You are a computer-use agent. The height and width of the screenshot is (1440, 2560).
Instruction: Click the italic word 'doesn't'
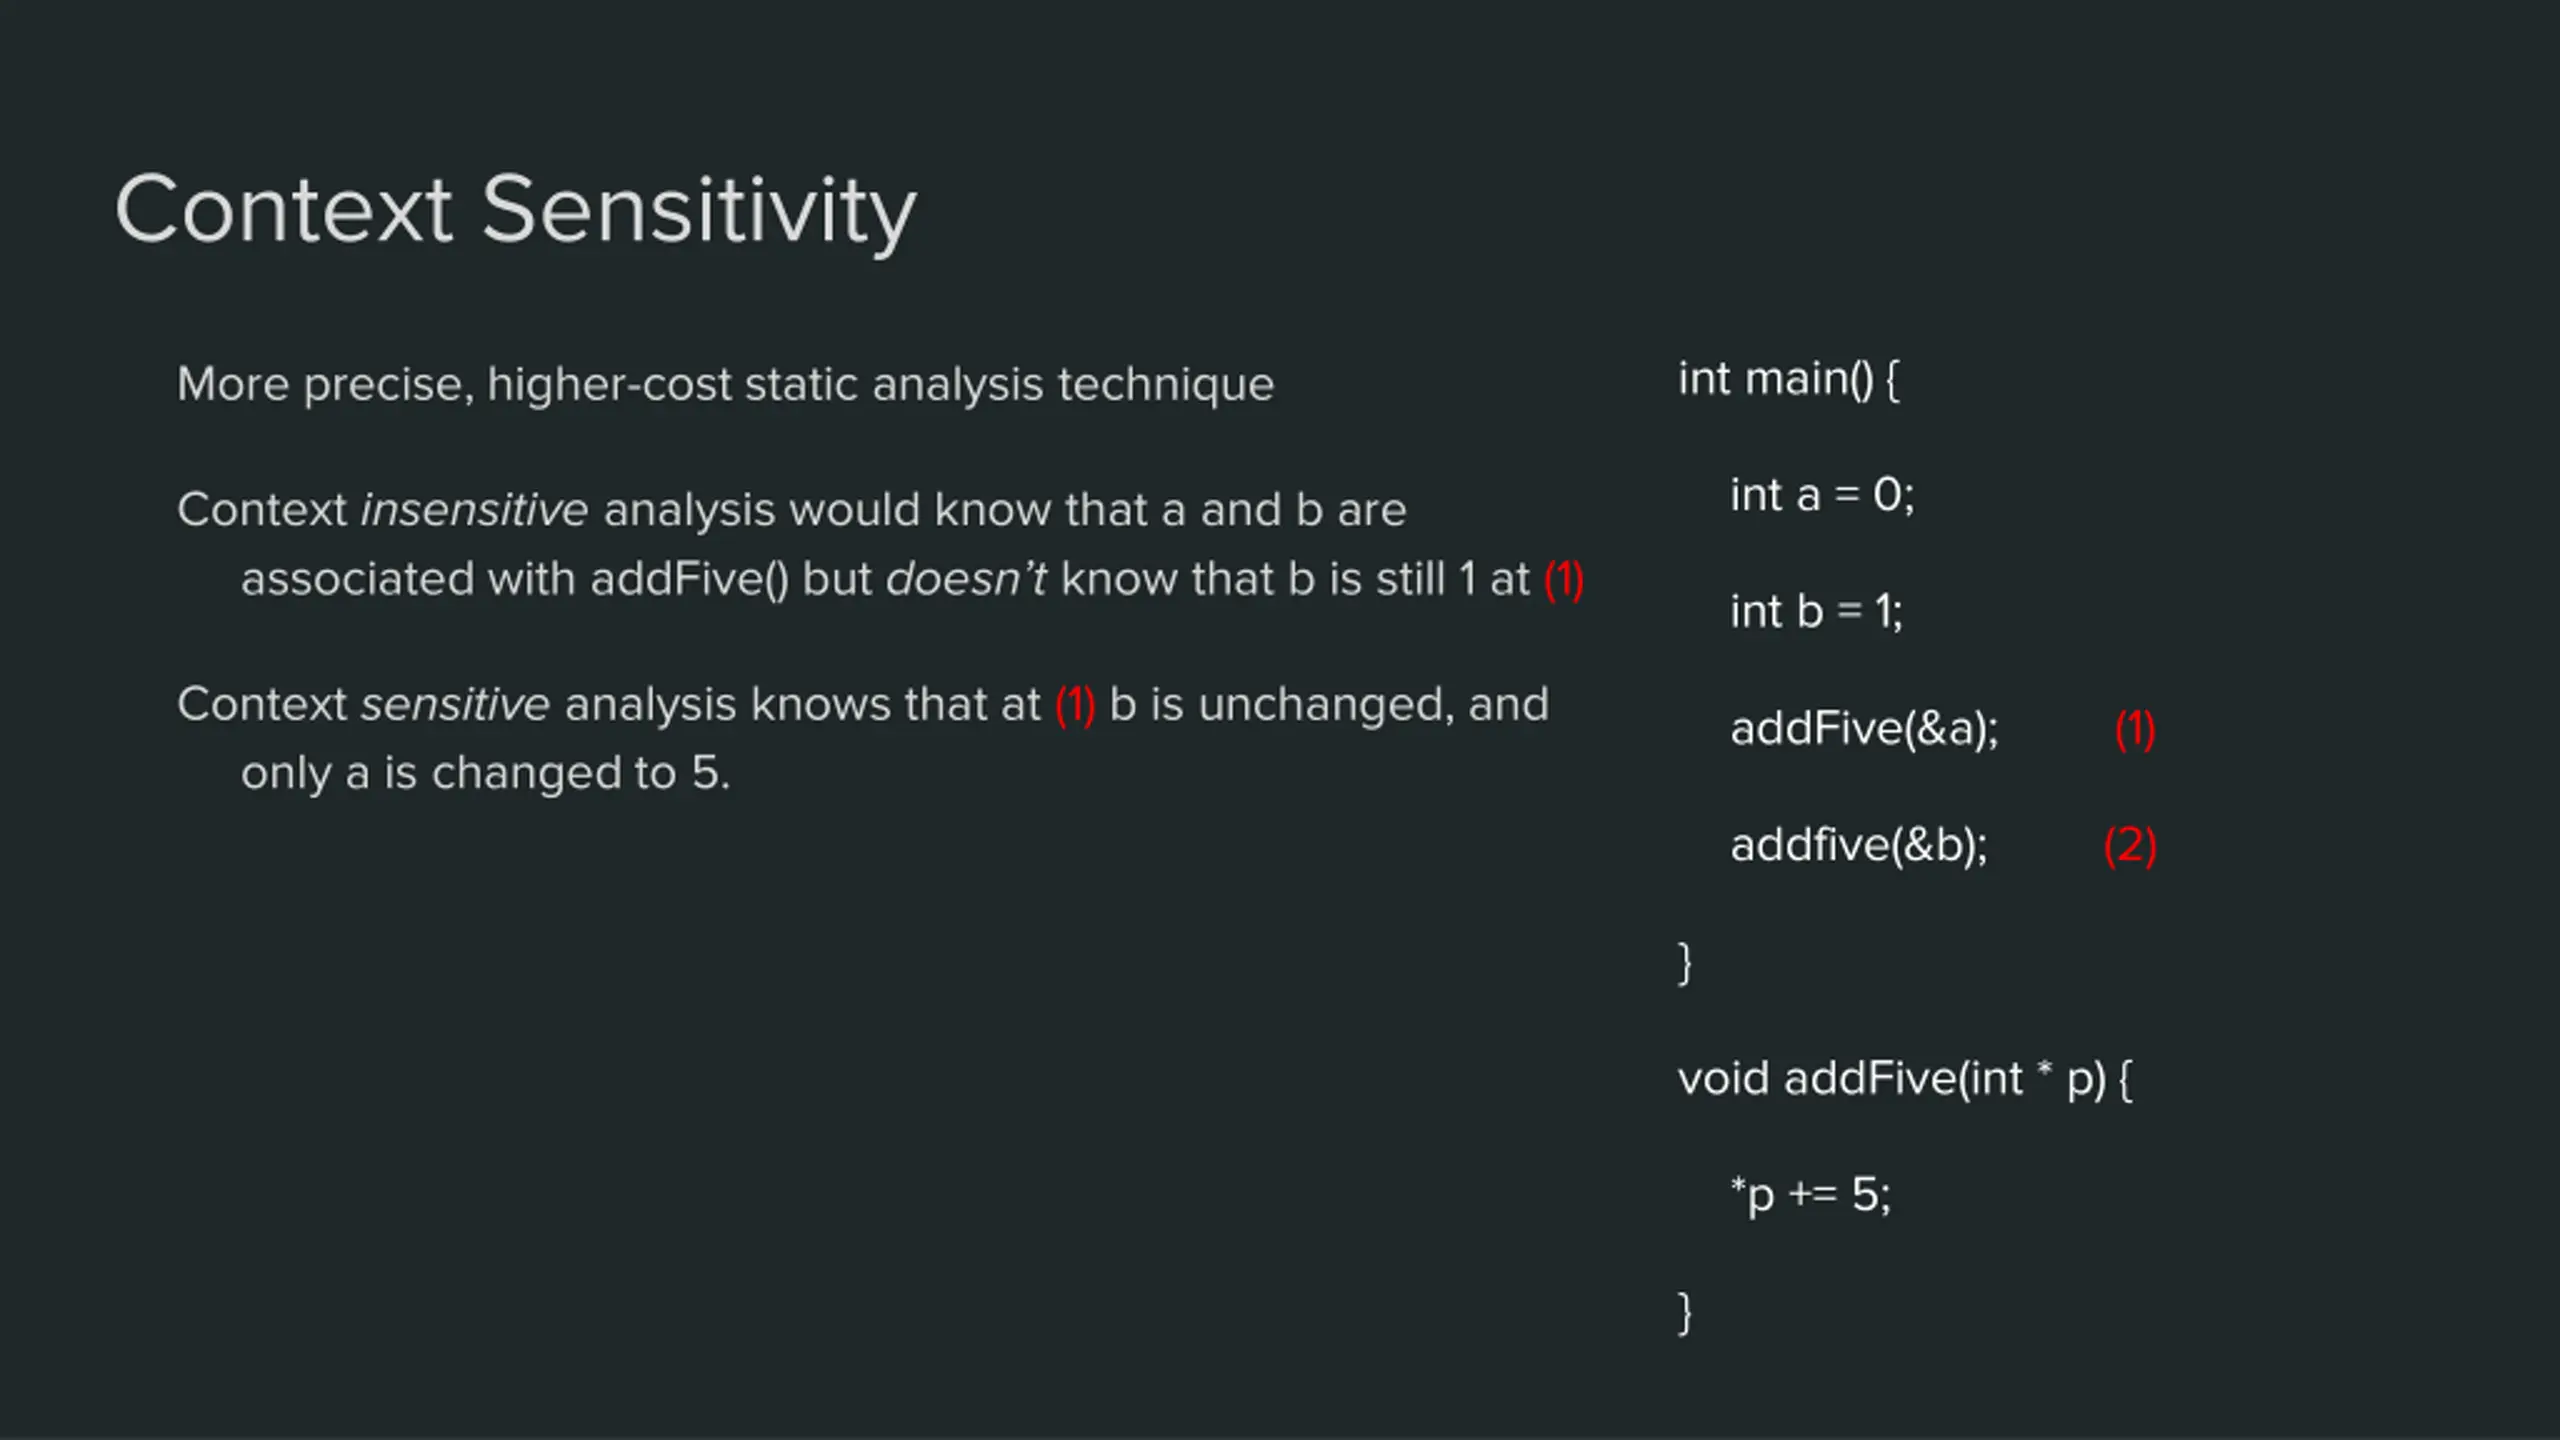point(966,578)
